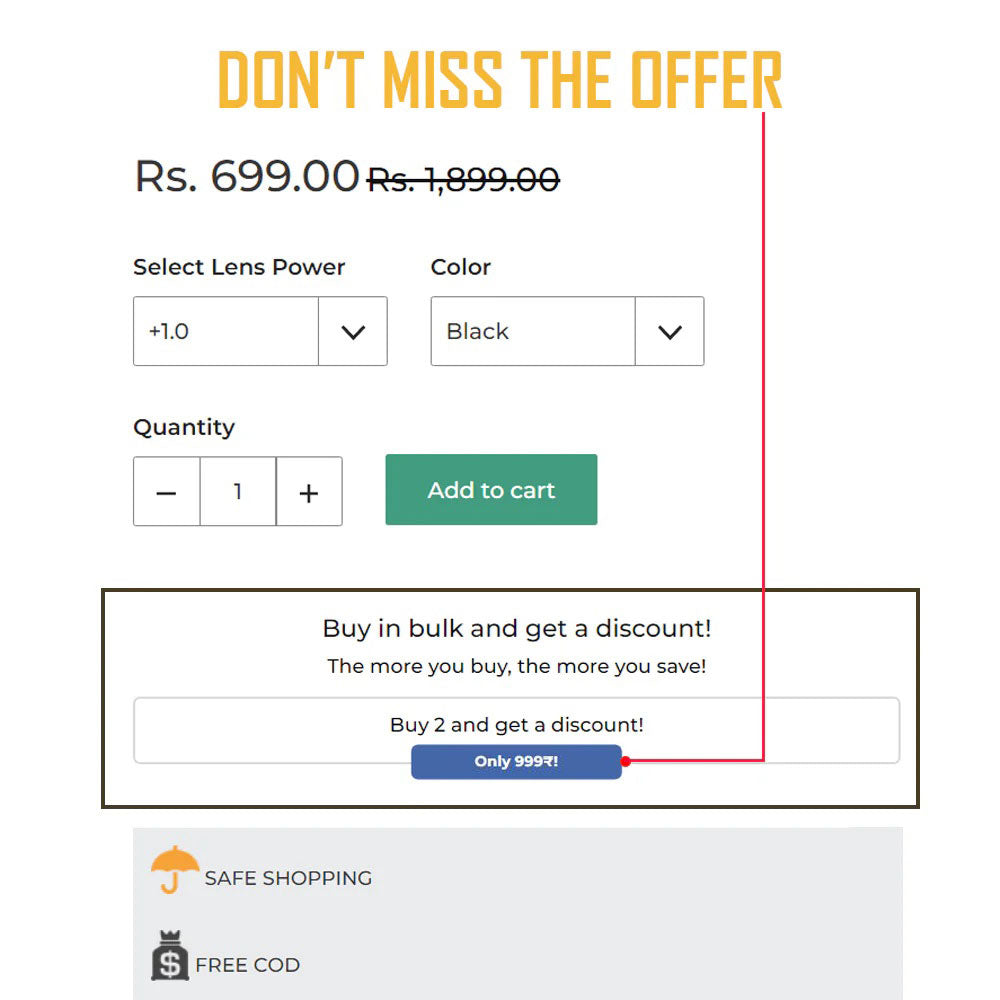Select the Buy 2 and get a discount offer

[x=516, y=725]
